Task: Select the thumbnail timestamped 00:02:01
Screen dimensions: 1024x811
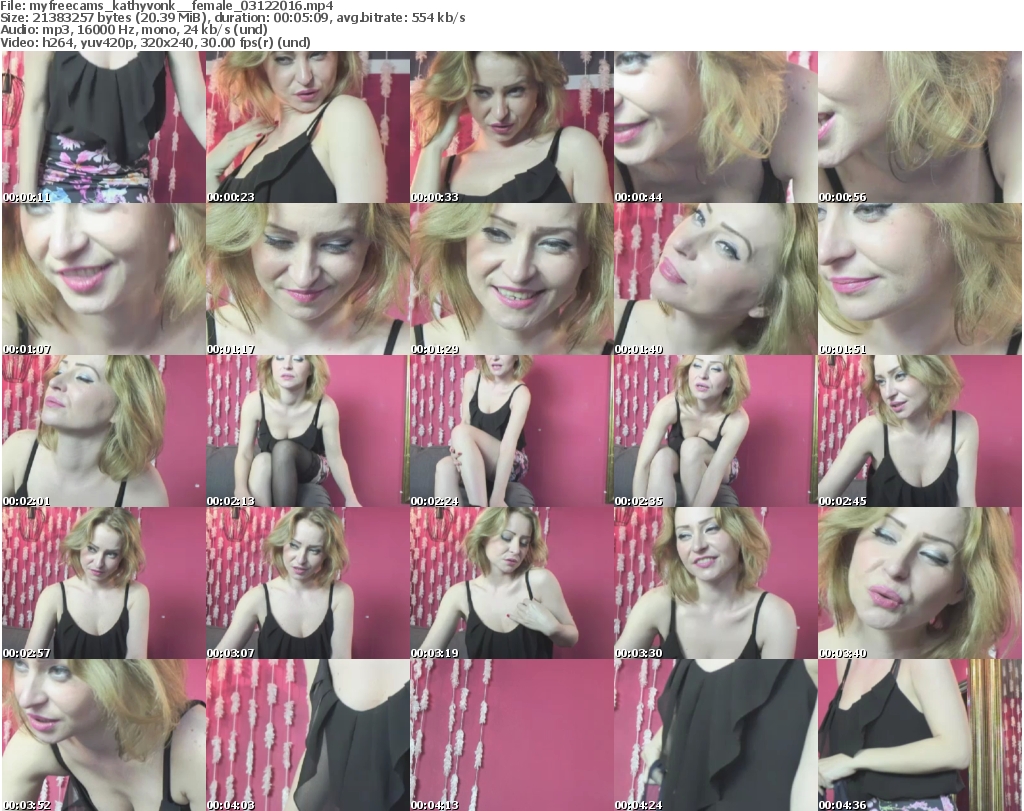Action: tap(104, 431)
